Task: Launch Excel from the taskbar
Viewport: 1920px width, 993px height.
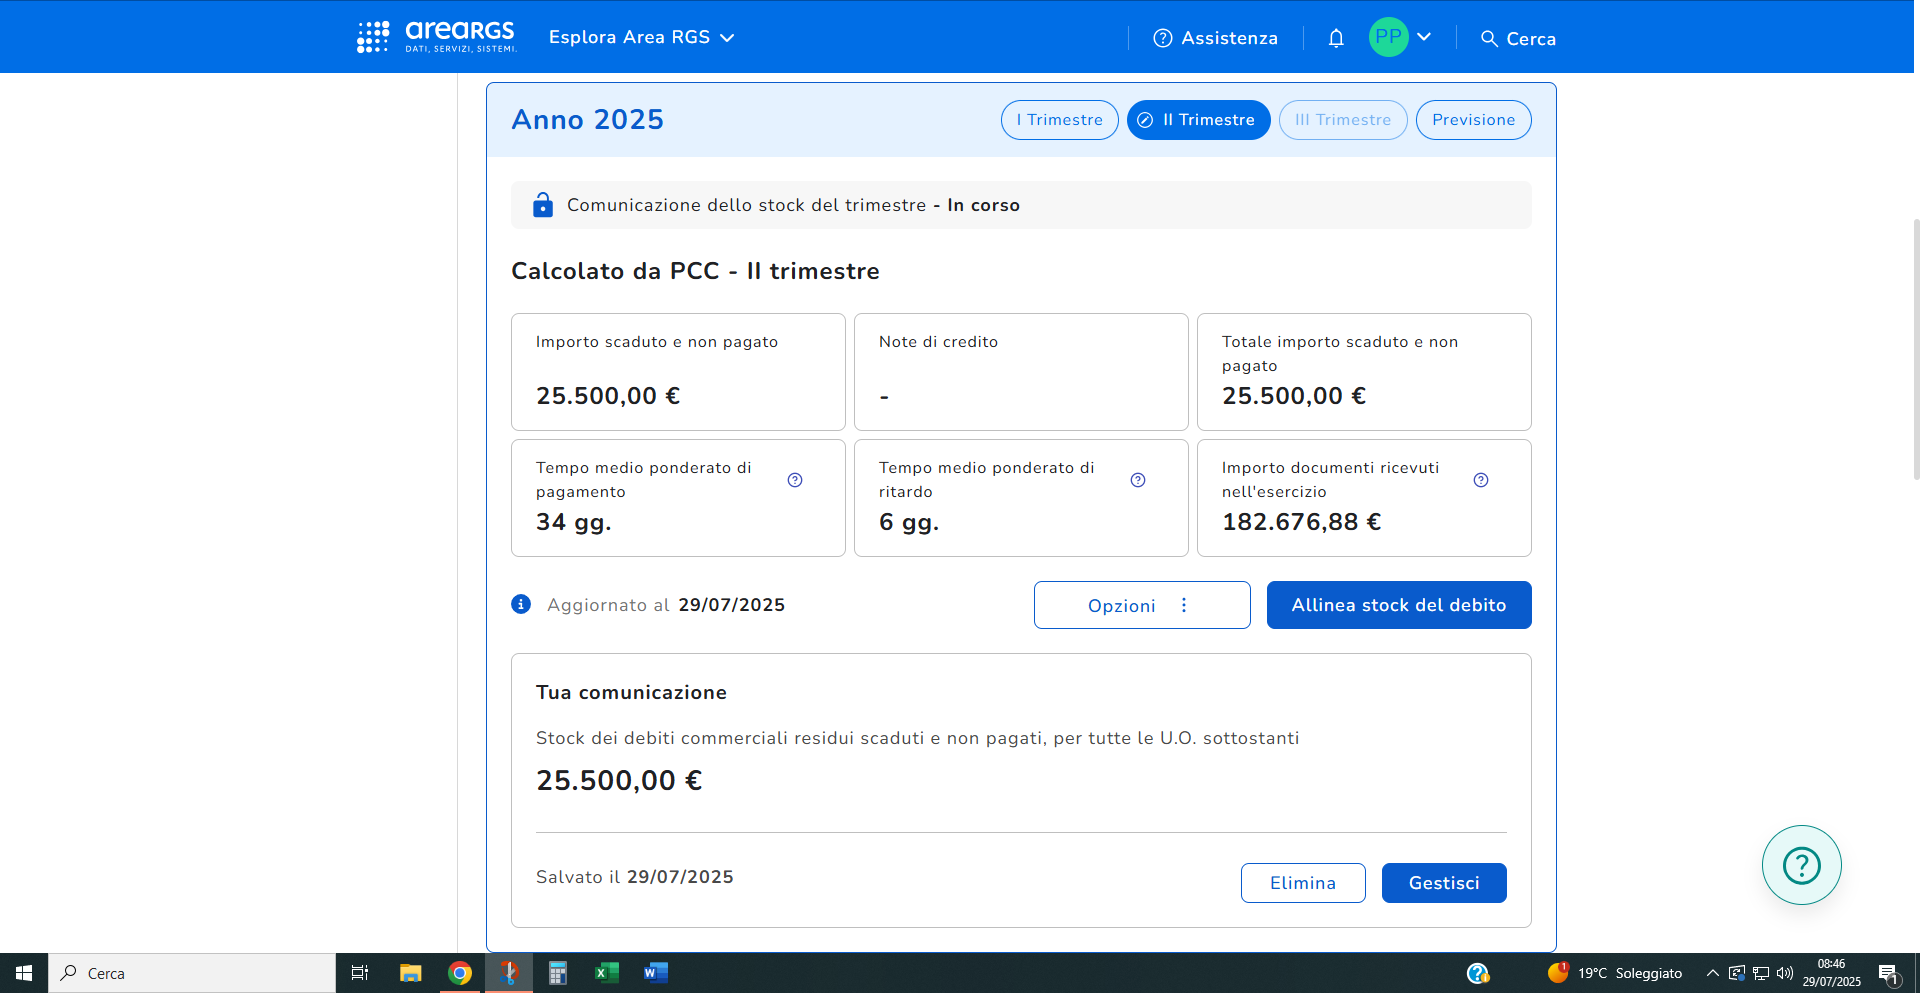Action: tap(607, 973)
